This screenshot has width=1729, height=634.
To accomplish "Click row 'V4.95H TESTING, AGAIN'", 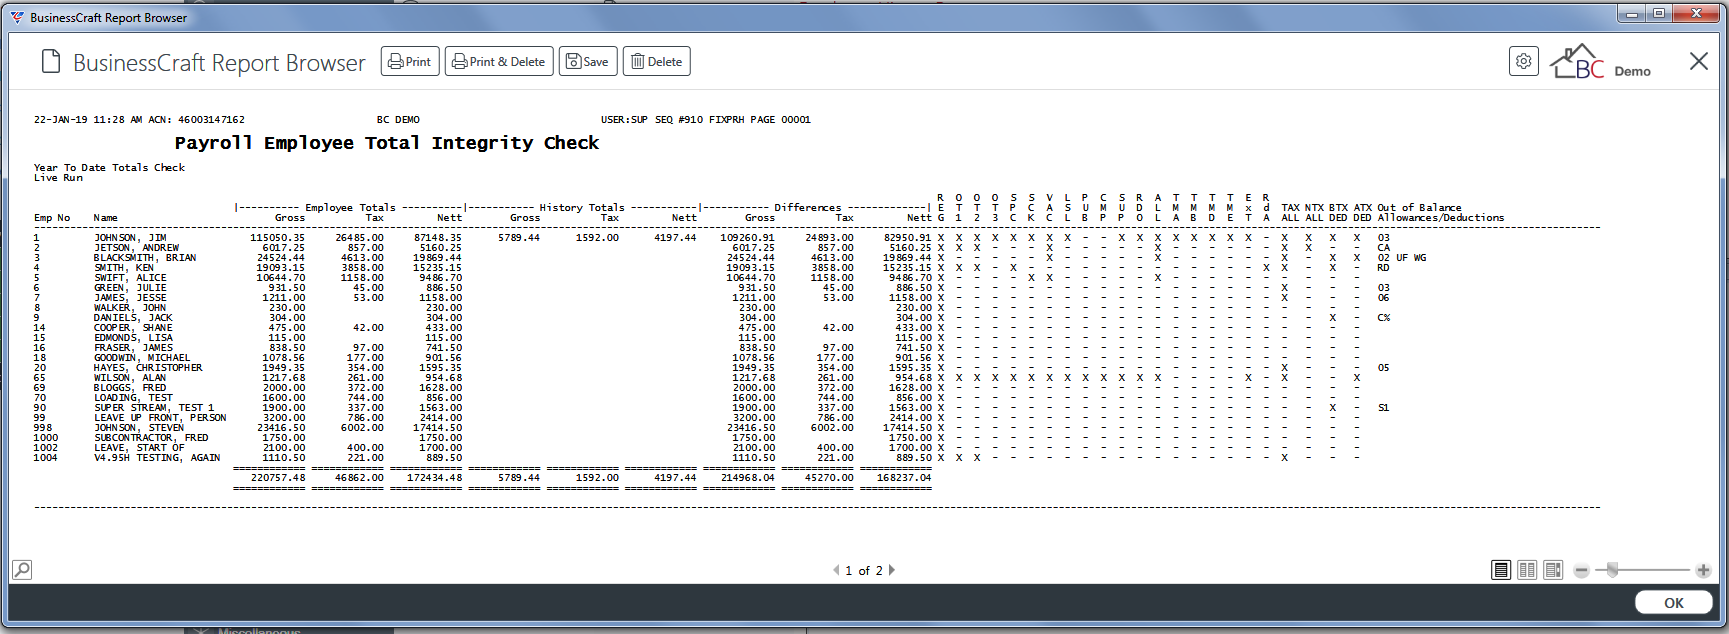I will [157, 458].
